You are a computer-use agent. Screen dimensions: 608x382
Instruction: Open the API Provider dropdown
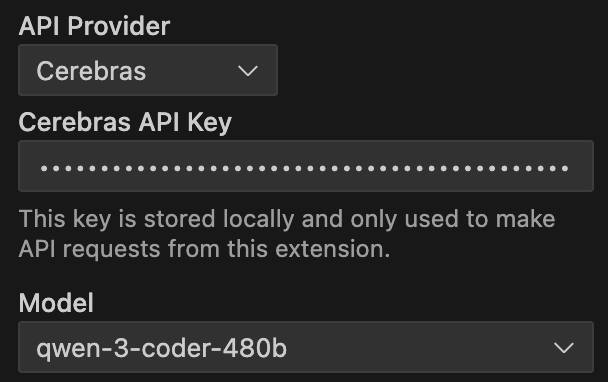tap(148, 70)
